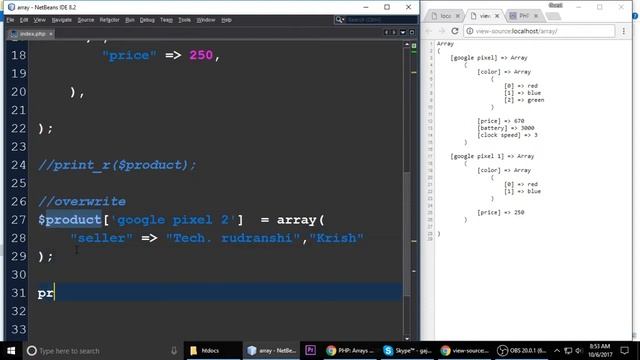Click '[price] => 250' in page source

500,212
